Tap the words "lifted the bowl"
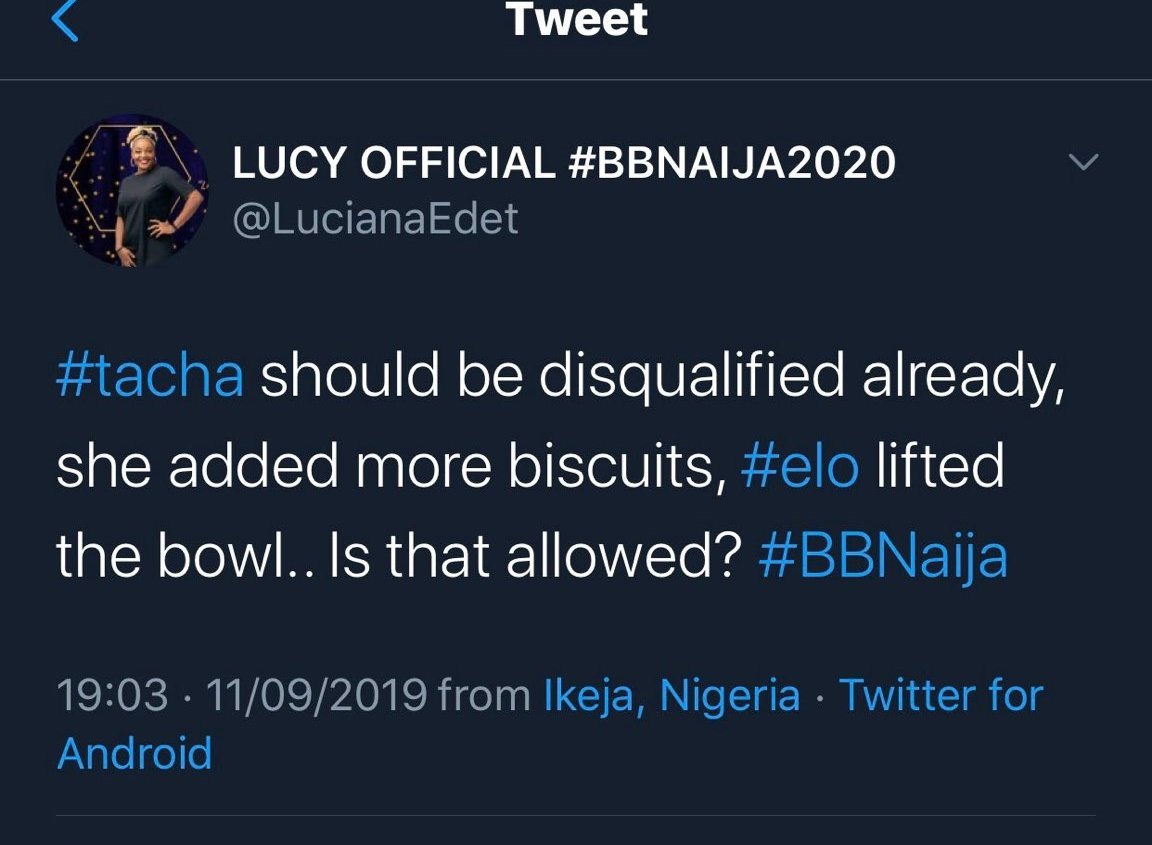1152x845 pixels. point(940,467)
